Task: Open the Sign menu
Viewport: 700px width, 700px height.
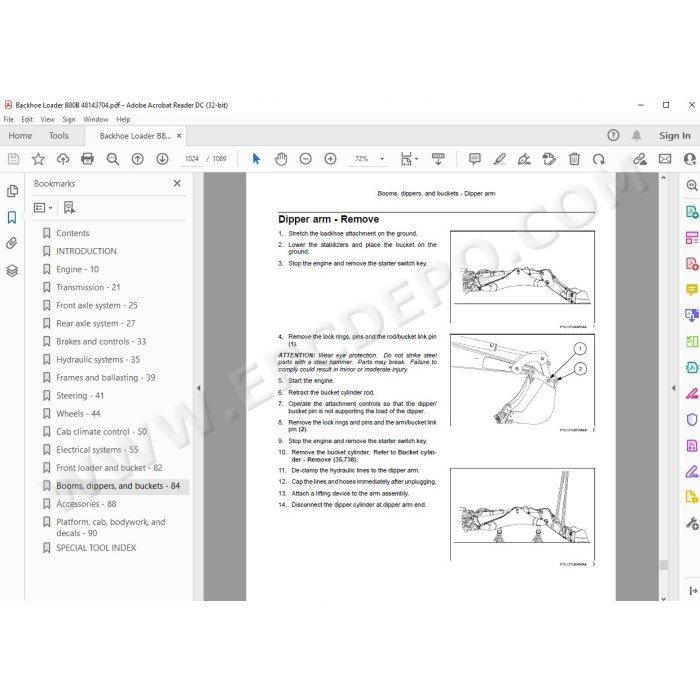Action: pyautogui.click(x=69, y=119)
